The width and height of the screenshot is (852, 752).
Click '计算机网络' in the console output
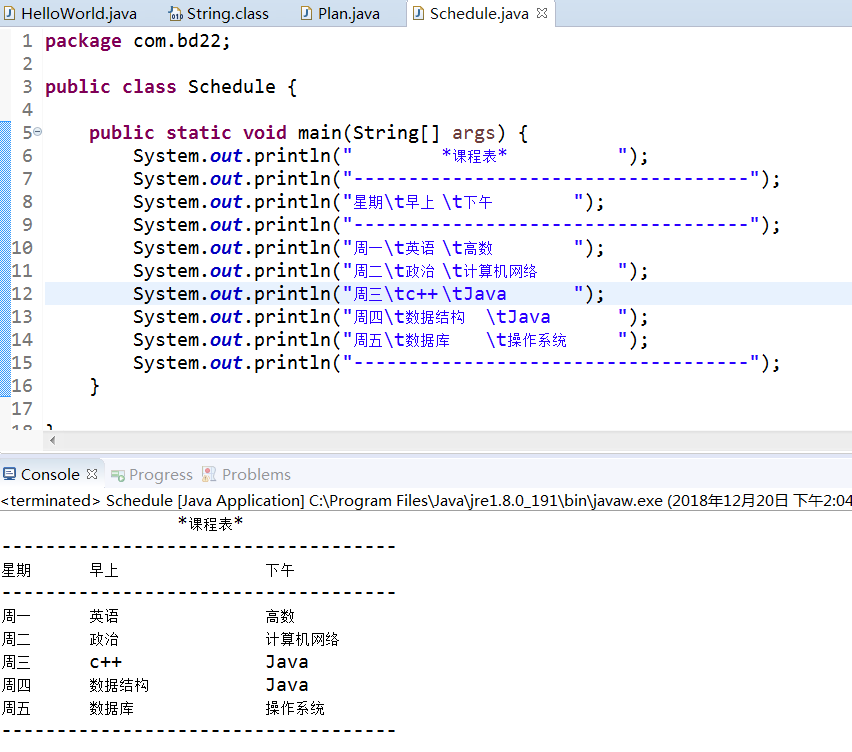point(302,639)
